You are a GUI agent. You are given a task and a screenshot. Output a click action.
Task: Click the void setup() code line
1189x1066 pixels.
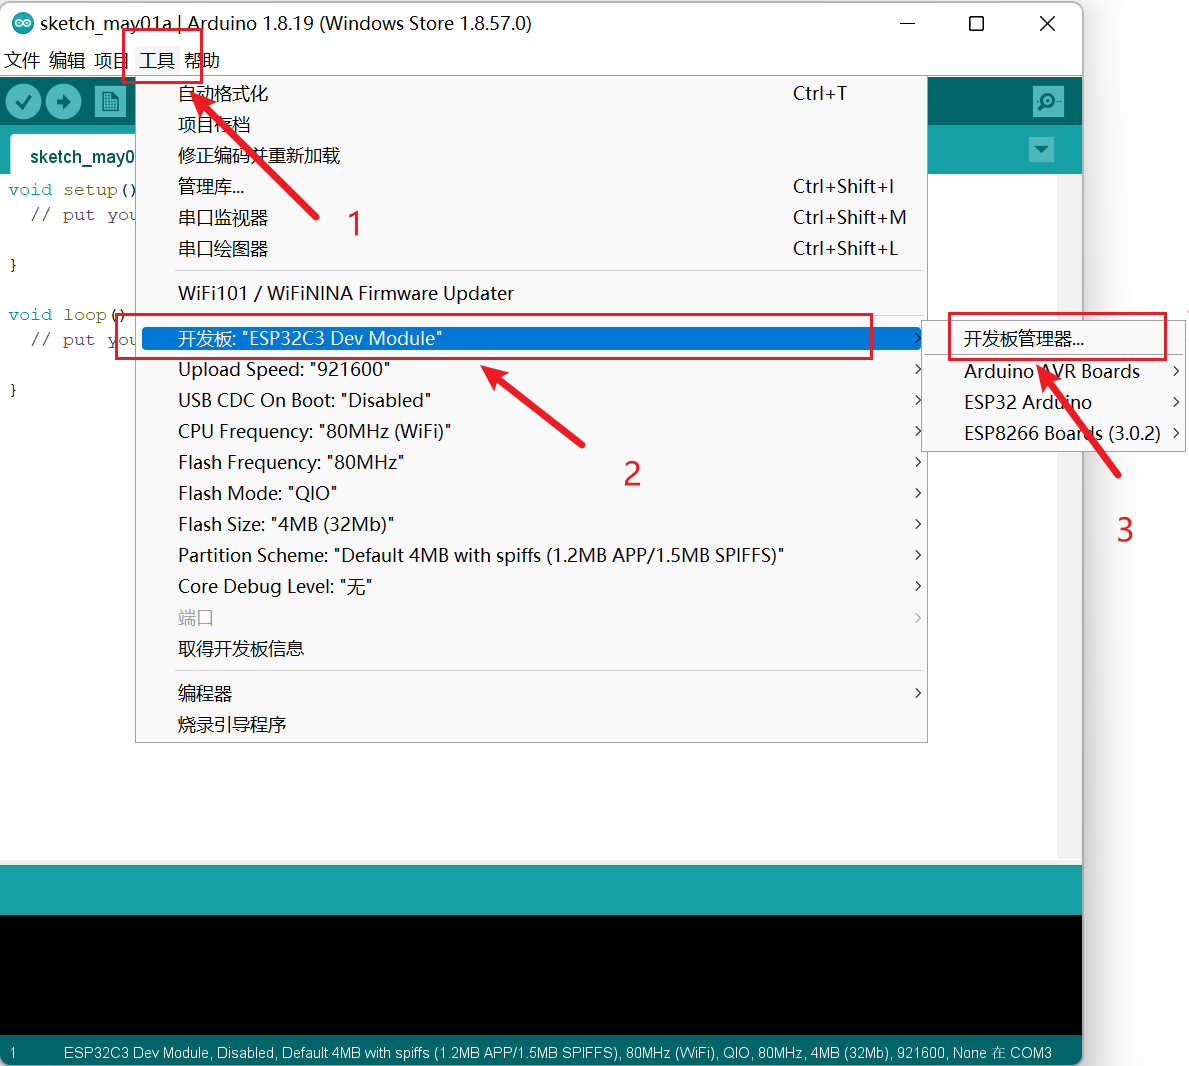(x=72, y=190)
